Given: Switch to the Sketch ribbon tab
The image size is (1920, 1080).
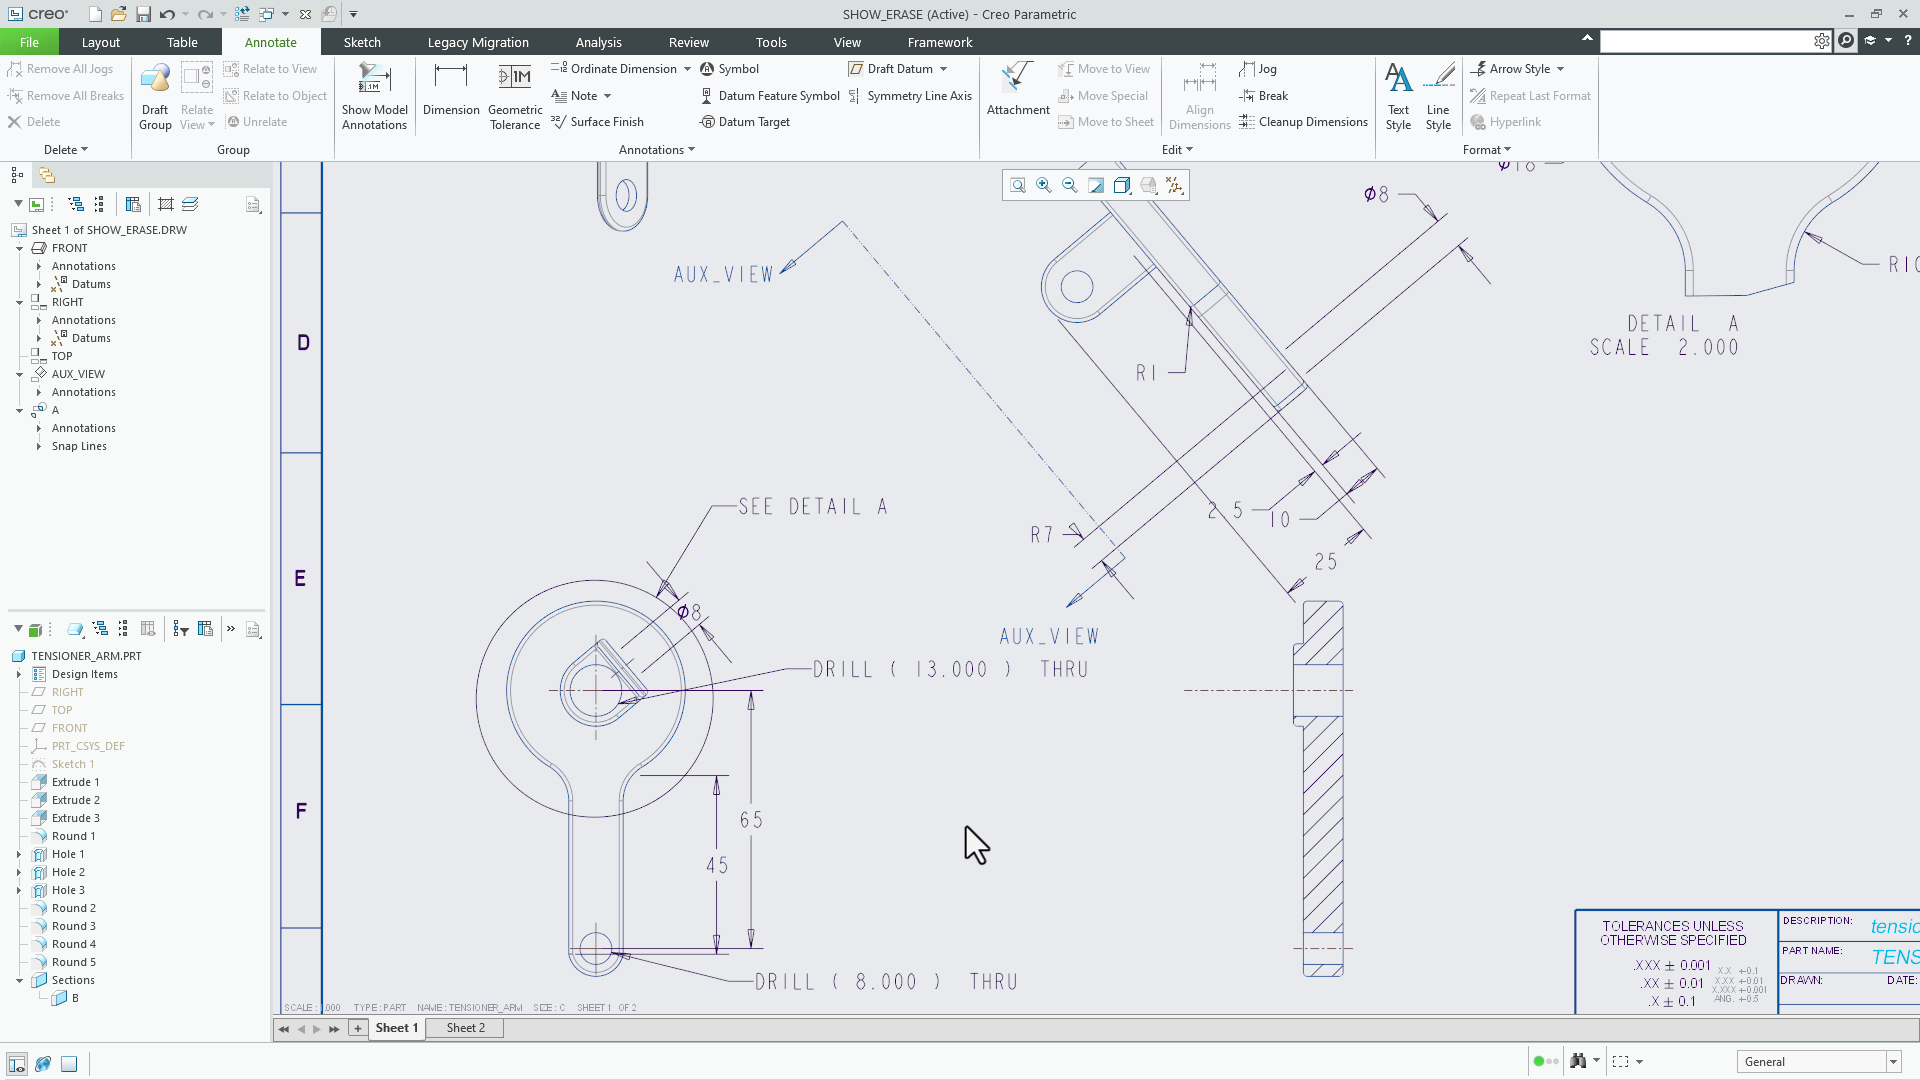Looking at the screenshot, I should 361,42.
